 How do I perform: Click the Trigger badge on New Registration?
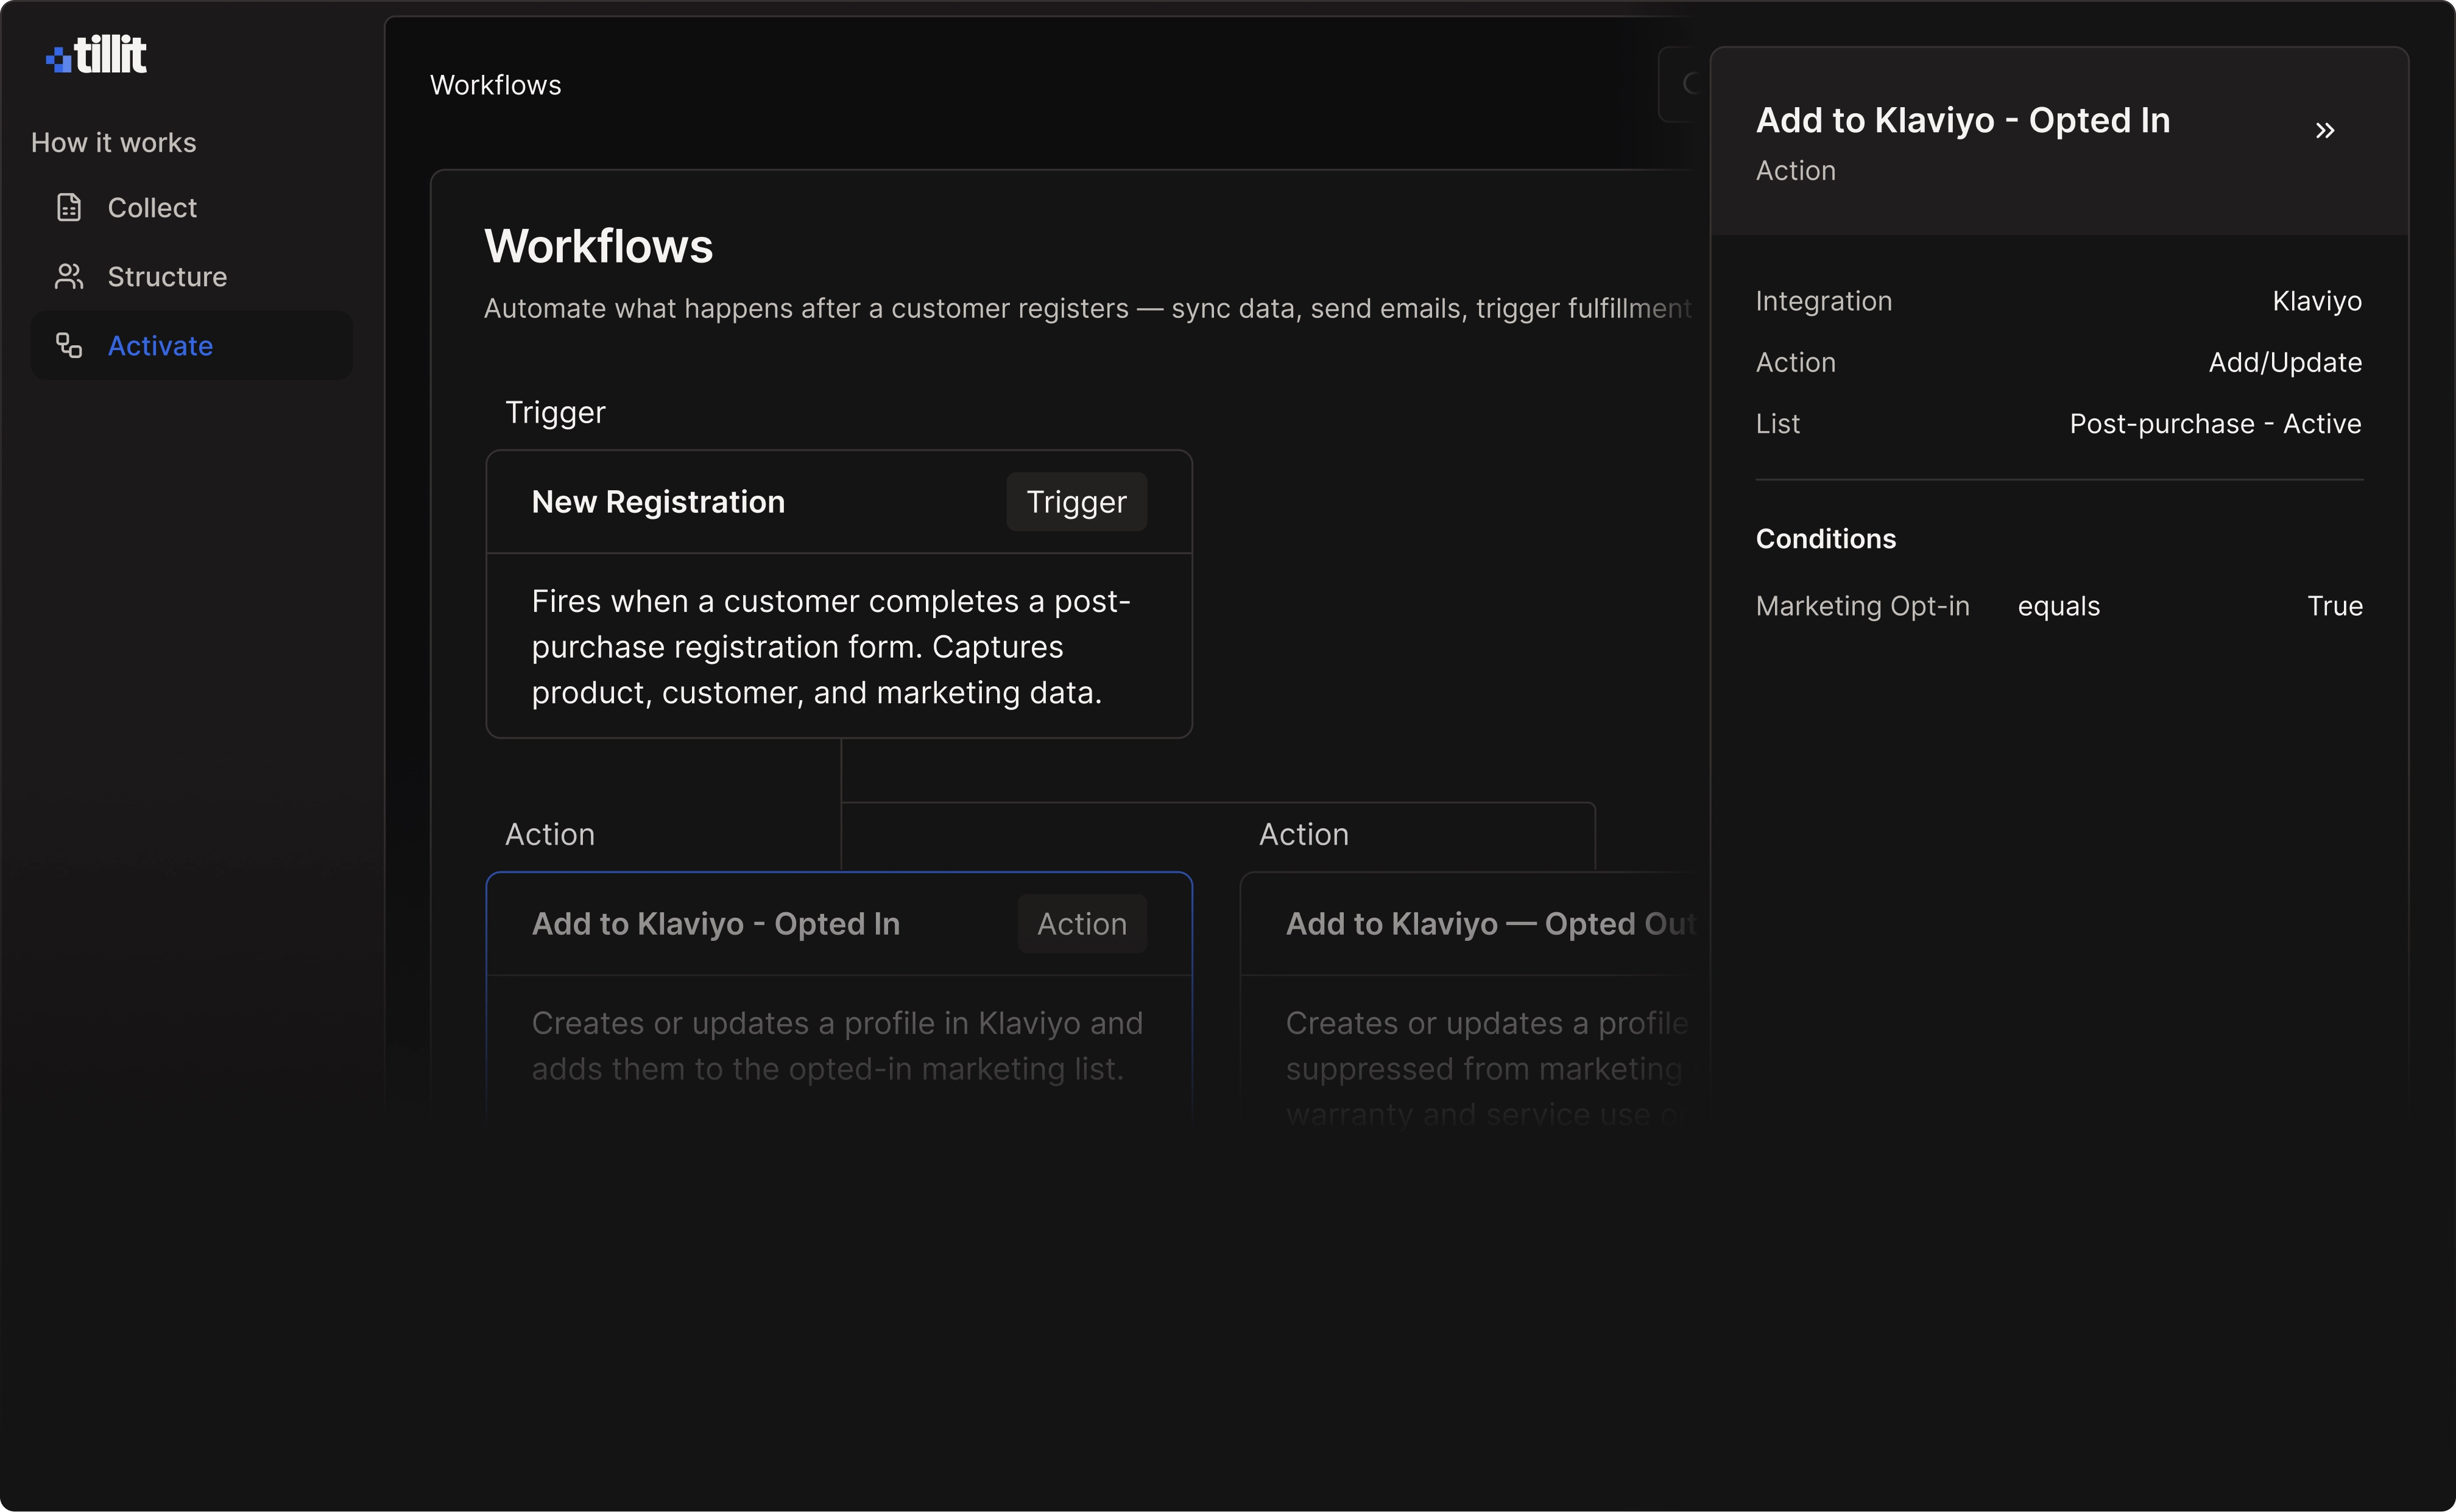pyautogui.click(x=1075, y=501)
